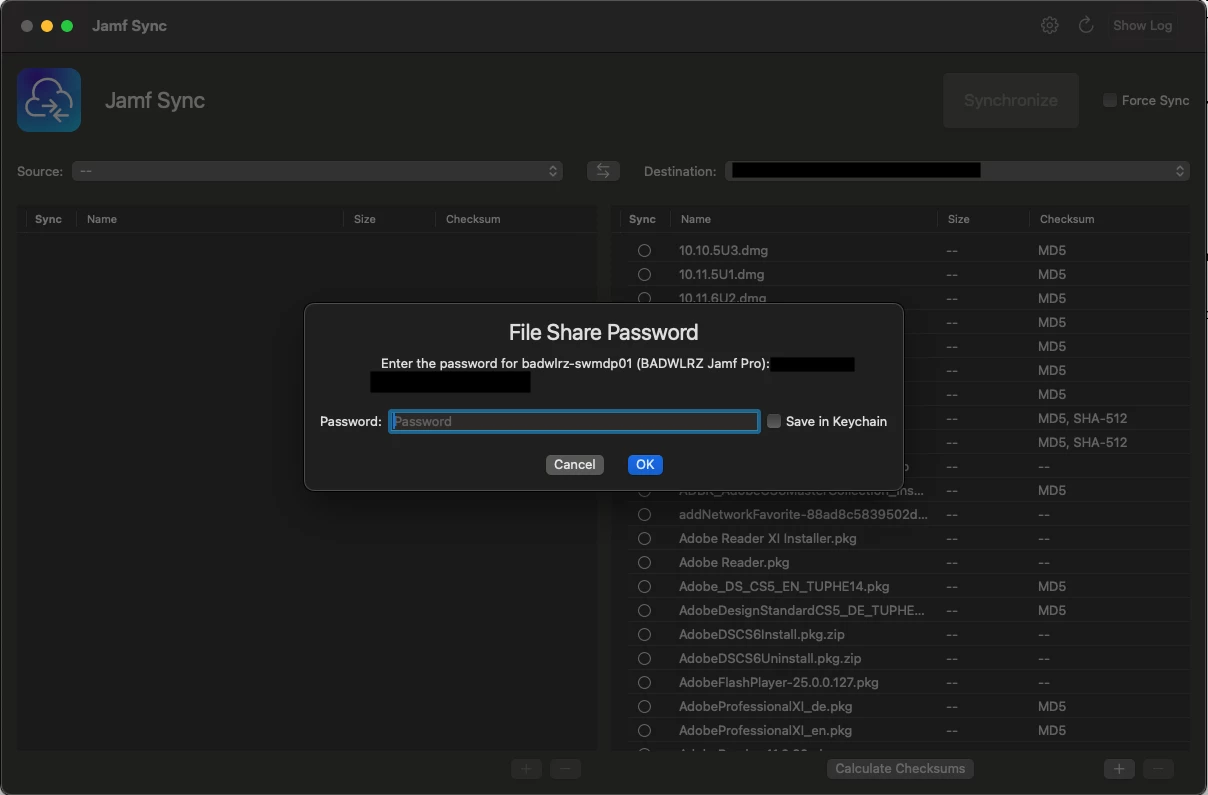The height and width of the screenshot is (795, 1208).
Task: Check Save in Keychain option
Action: coord(774,421)
